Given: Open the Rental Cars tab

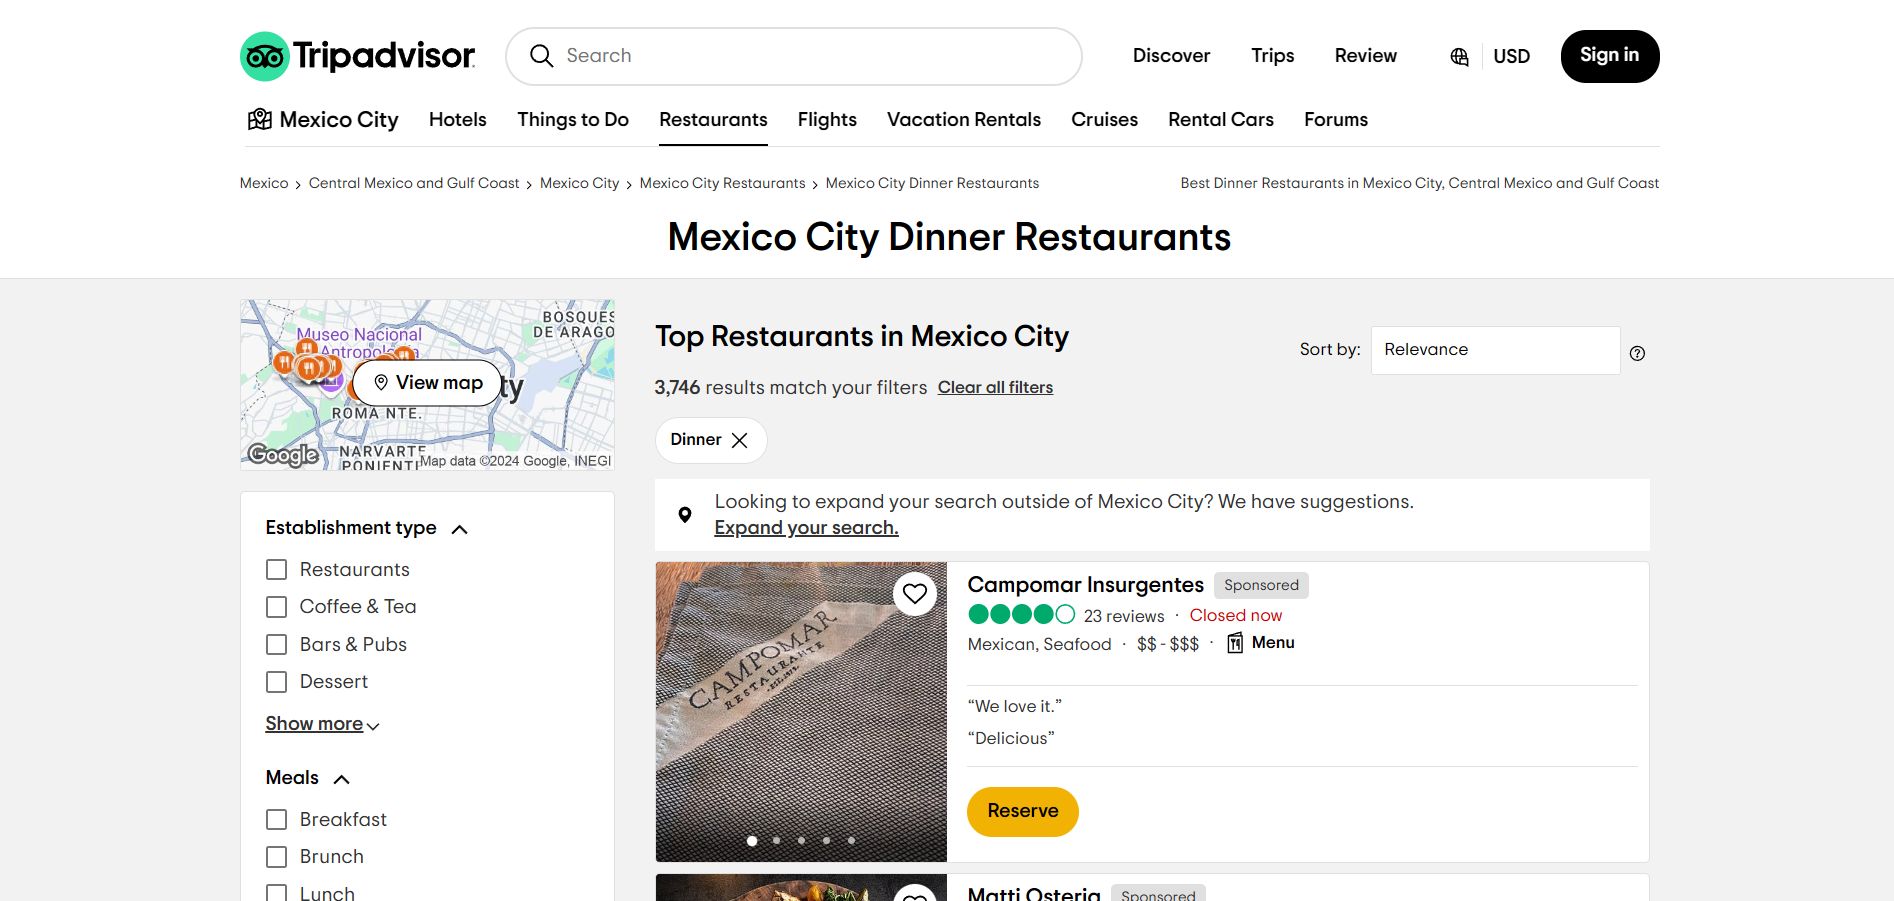Looking at the screenshot, I should [x=1221, y=120].
